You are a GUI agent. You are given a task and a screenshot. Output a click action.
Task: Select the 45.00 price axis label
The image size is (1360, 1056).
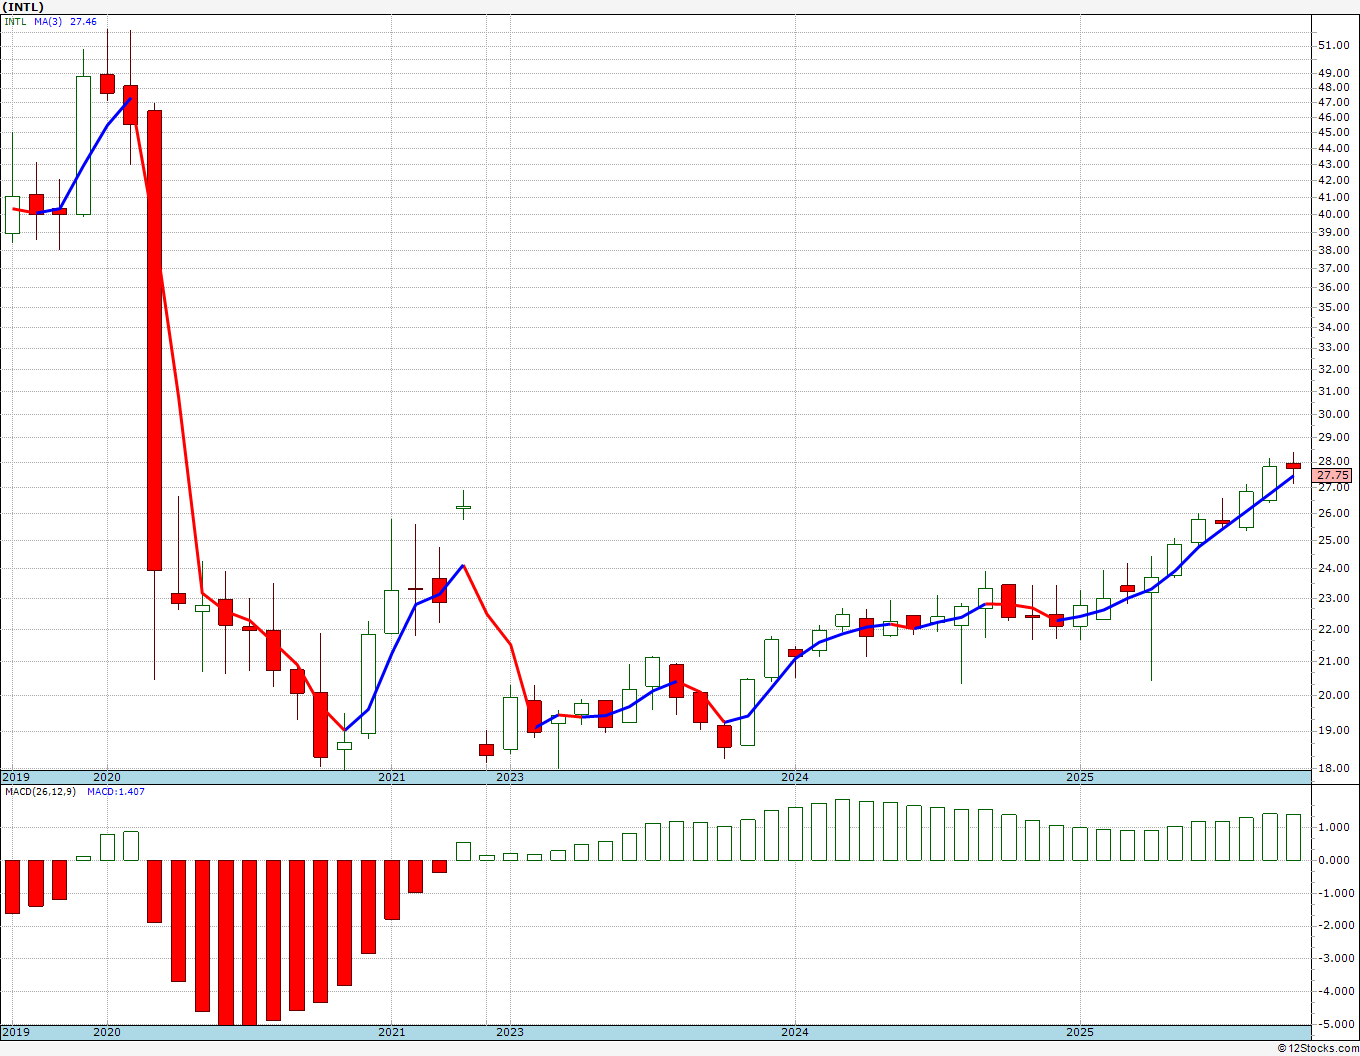click(1333, 132)
